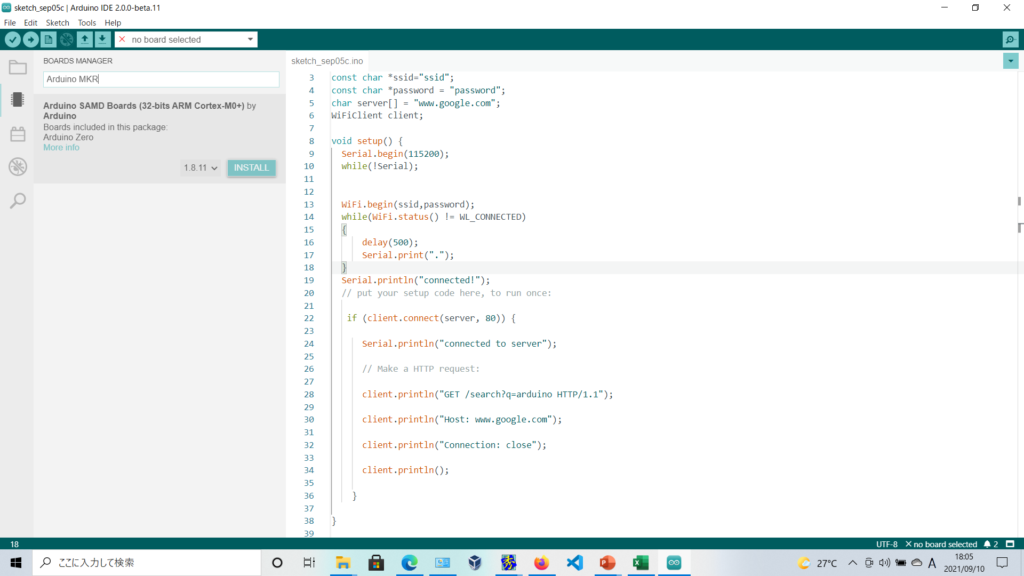Viewport: 1024px width, 576px height.
Task: Click the 'void setup() {' line
Action: pos(367,141)
